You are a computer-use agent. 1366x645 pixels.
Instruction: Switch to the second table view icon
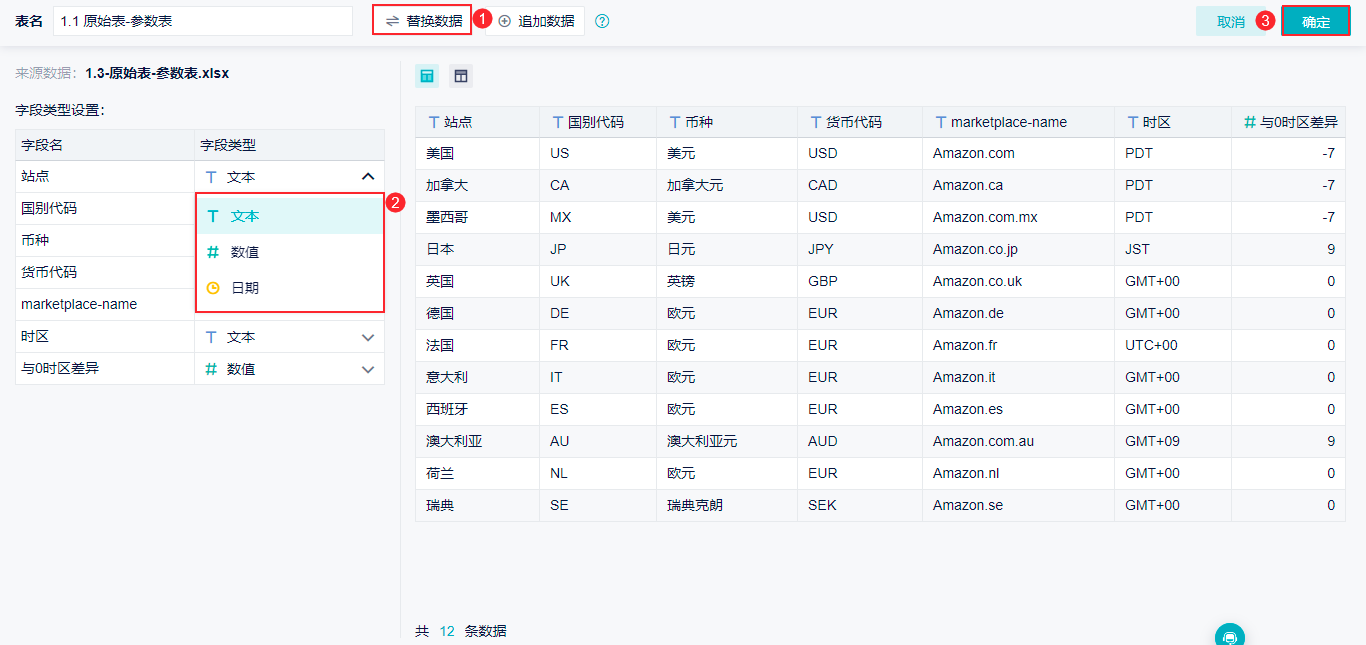point(460,76)
